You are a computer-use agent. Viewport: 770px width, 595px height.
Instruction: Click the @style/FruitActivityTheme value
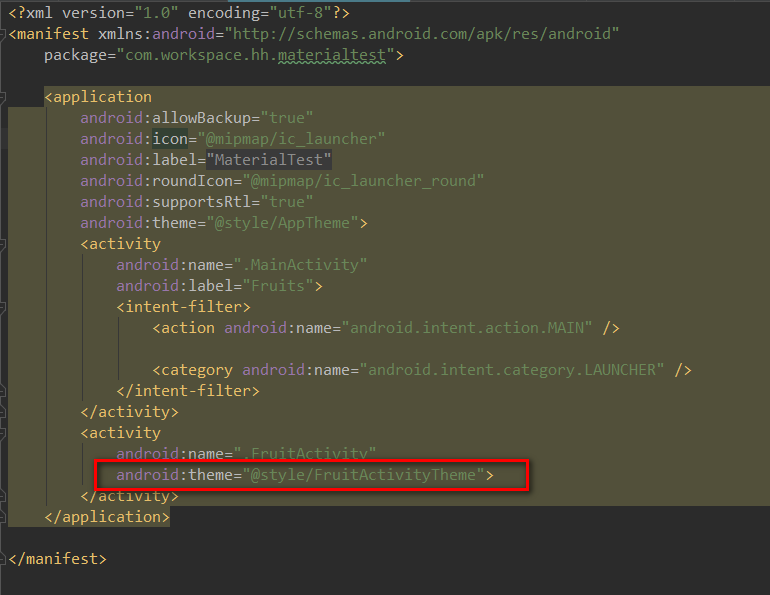363,475
